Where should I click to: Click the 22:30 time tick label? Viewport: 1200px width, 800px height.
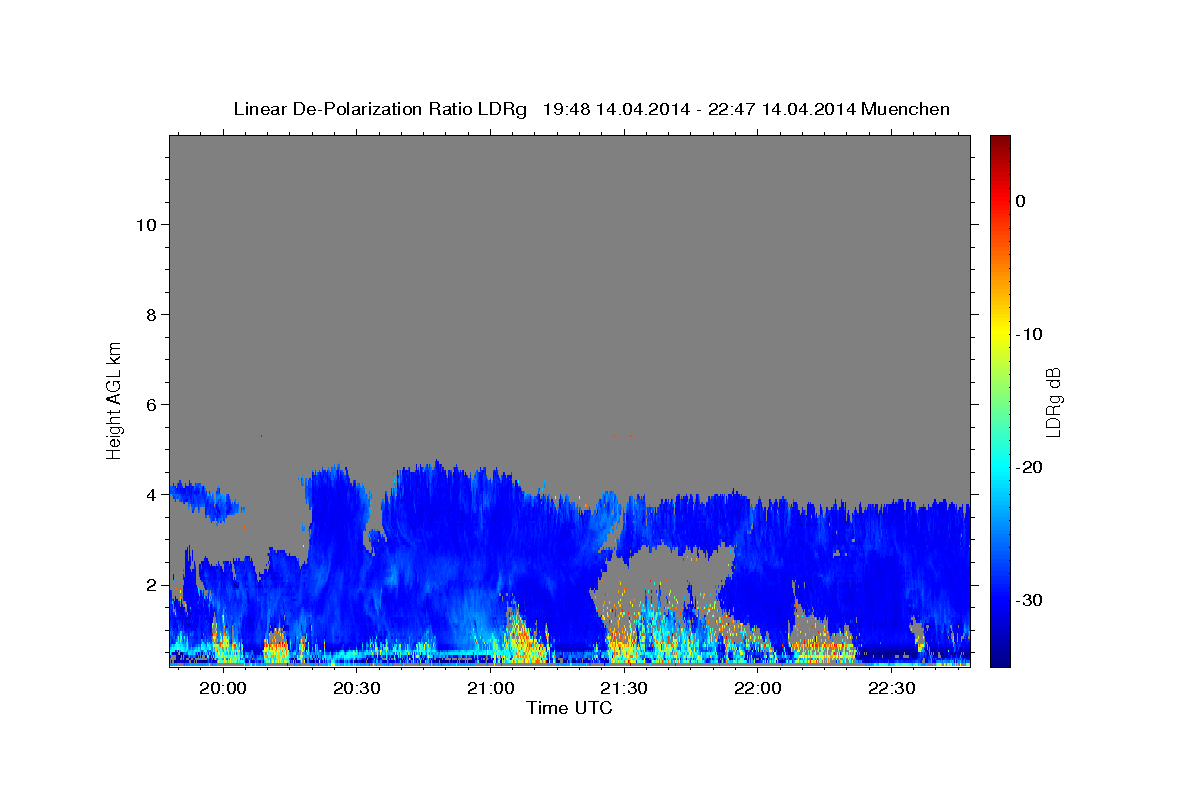pyautogui.click(x=892, y=689)
